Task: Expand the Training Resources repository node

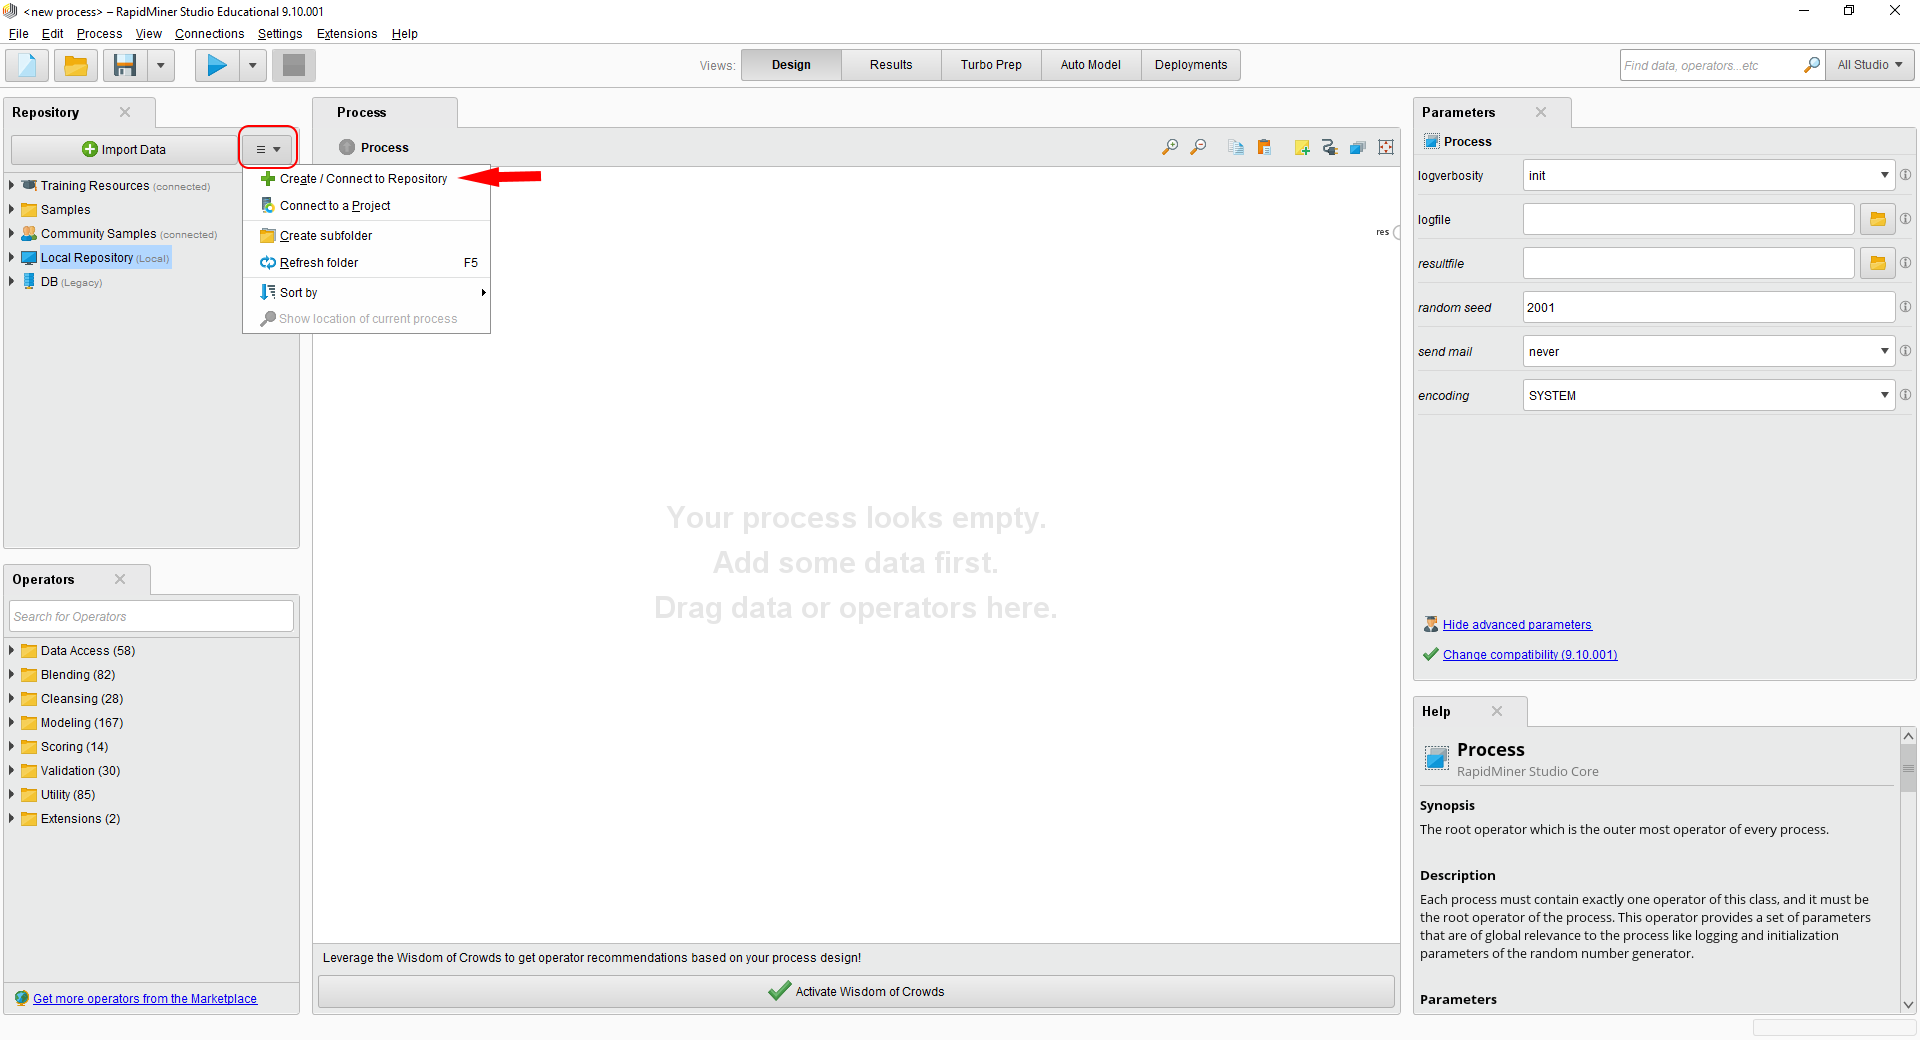Action: (11, 185)
